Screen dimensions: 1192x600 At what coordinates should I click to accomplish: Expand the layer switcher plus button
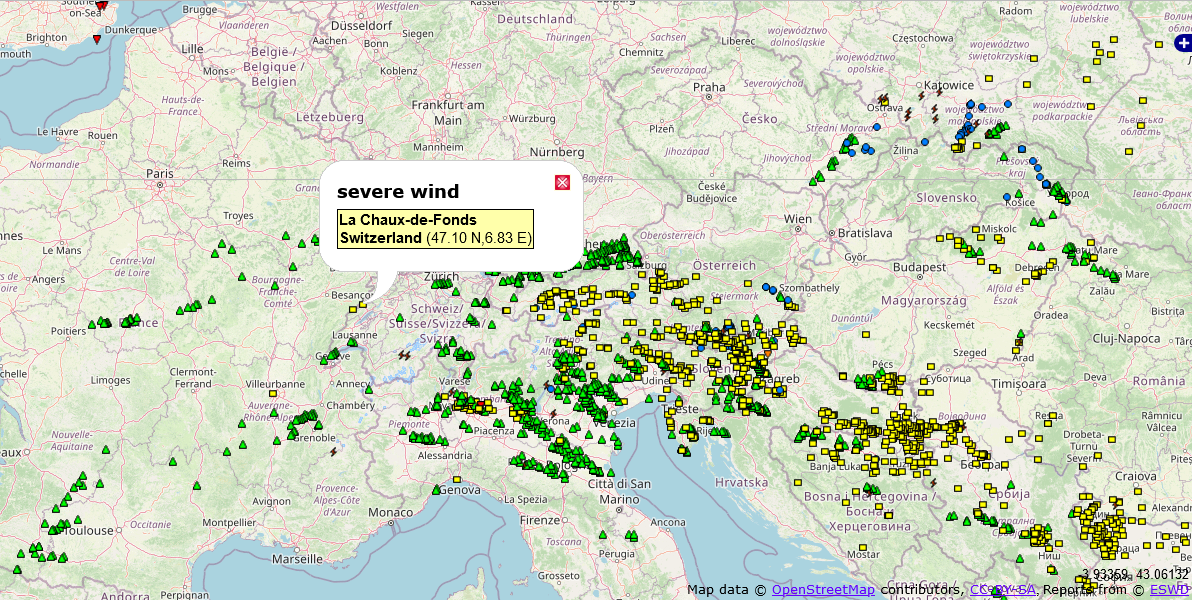(1183, 44)
